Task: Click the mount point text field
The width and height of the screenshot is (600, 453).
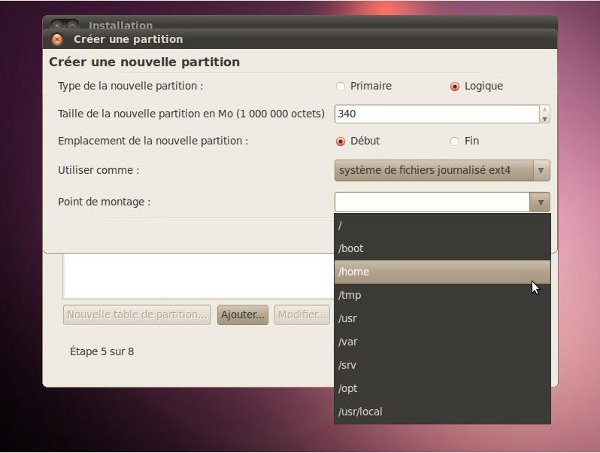Action: click(432, 202)
